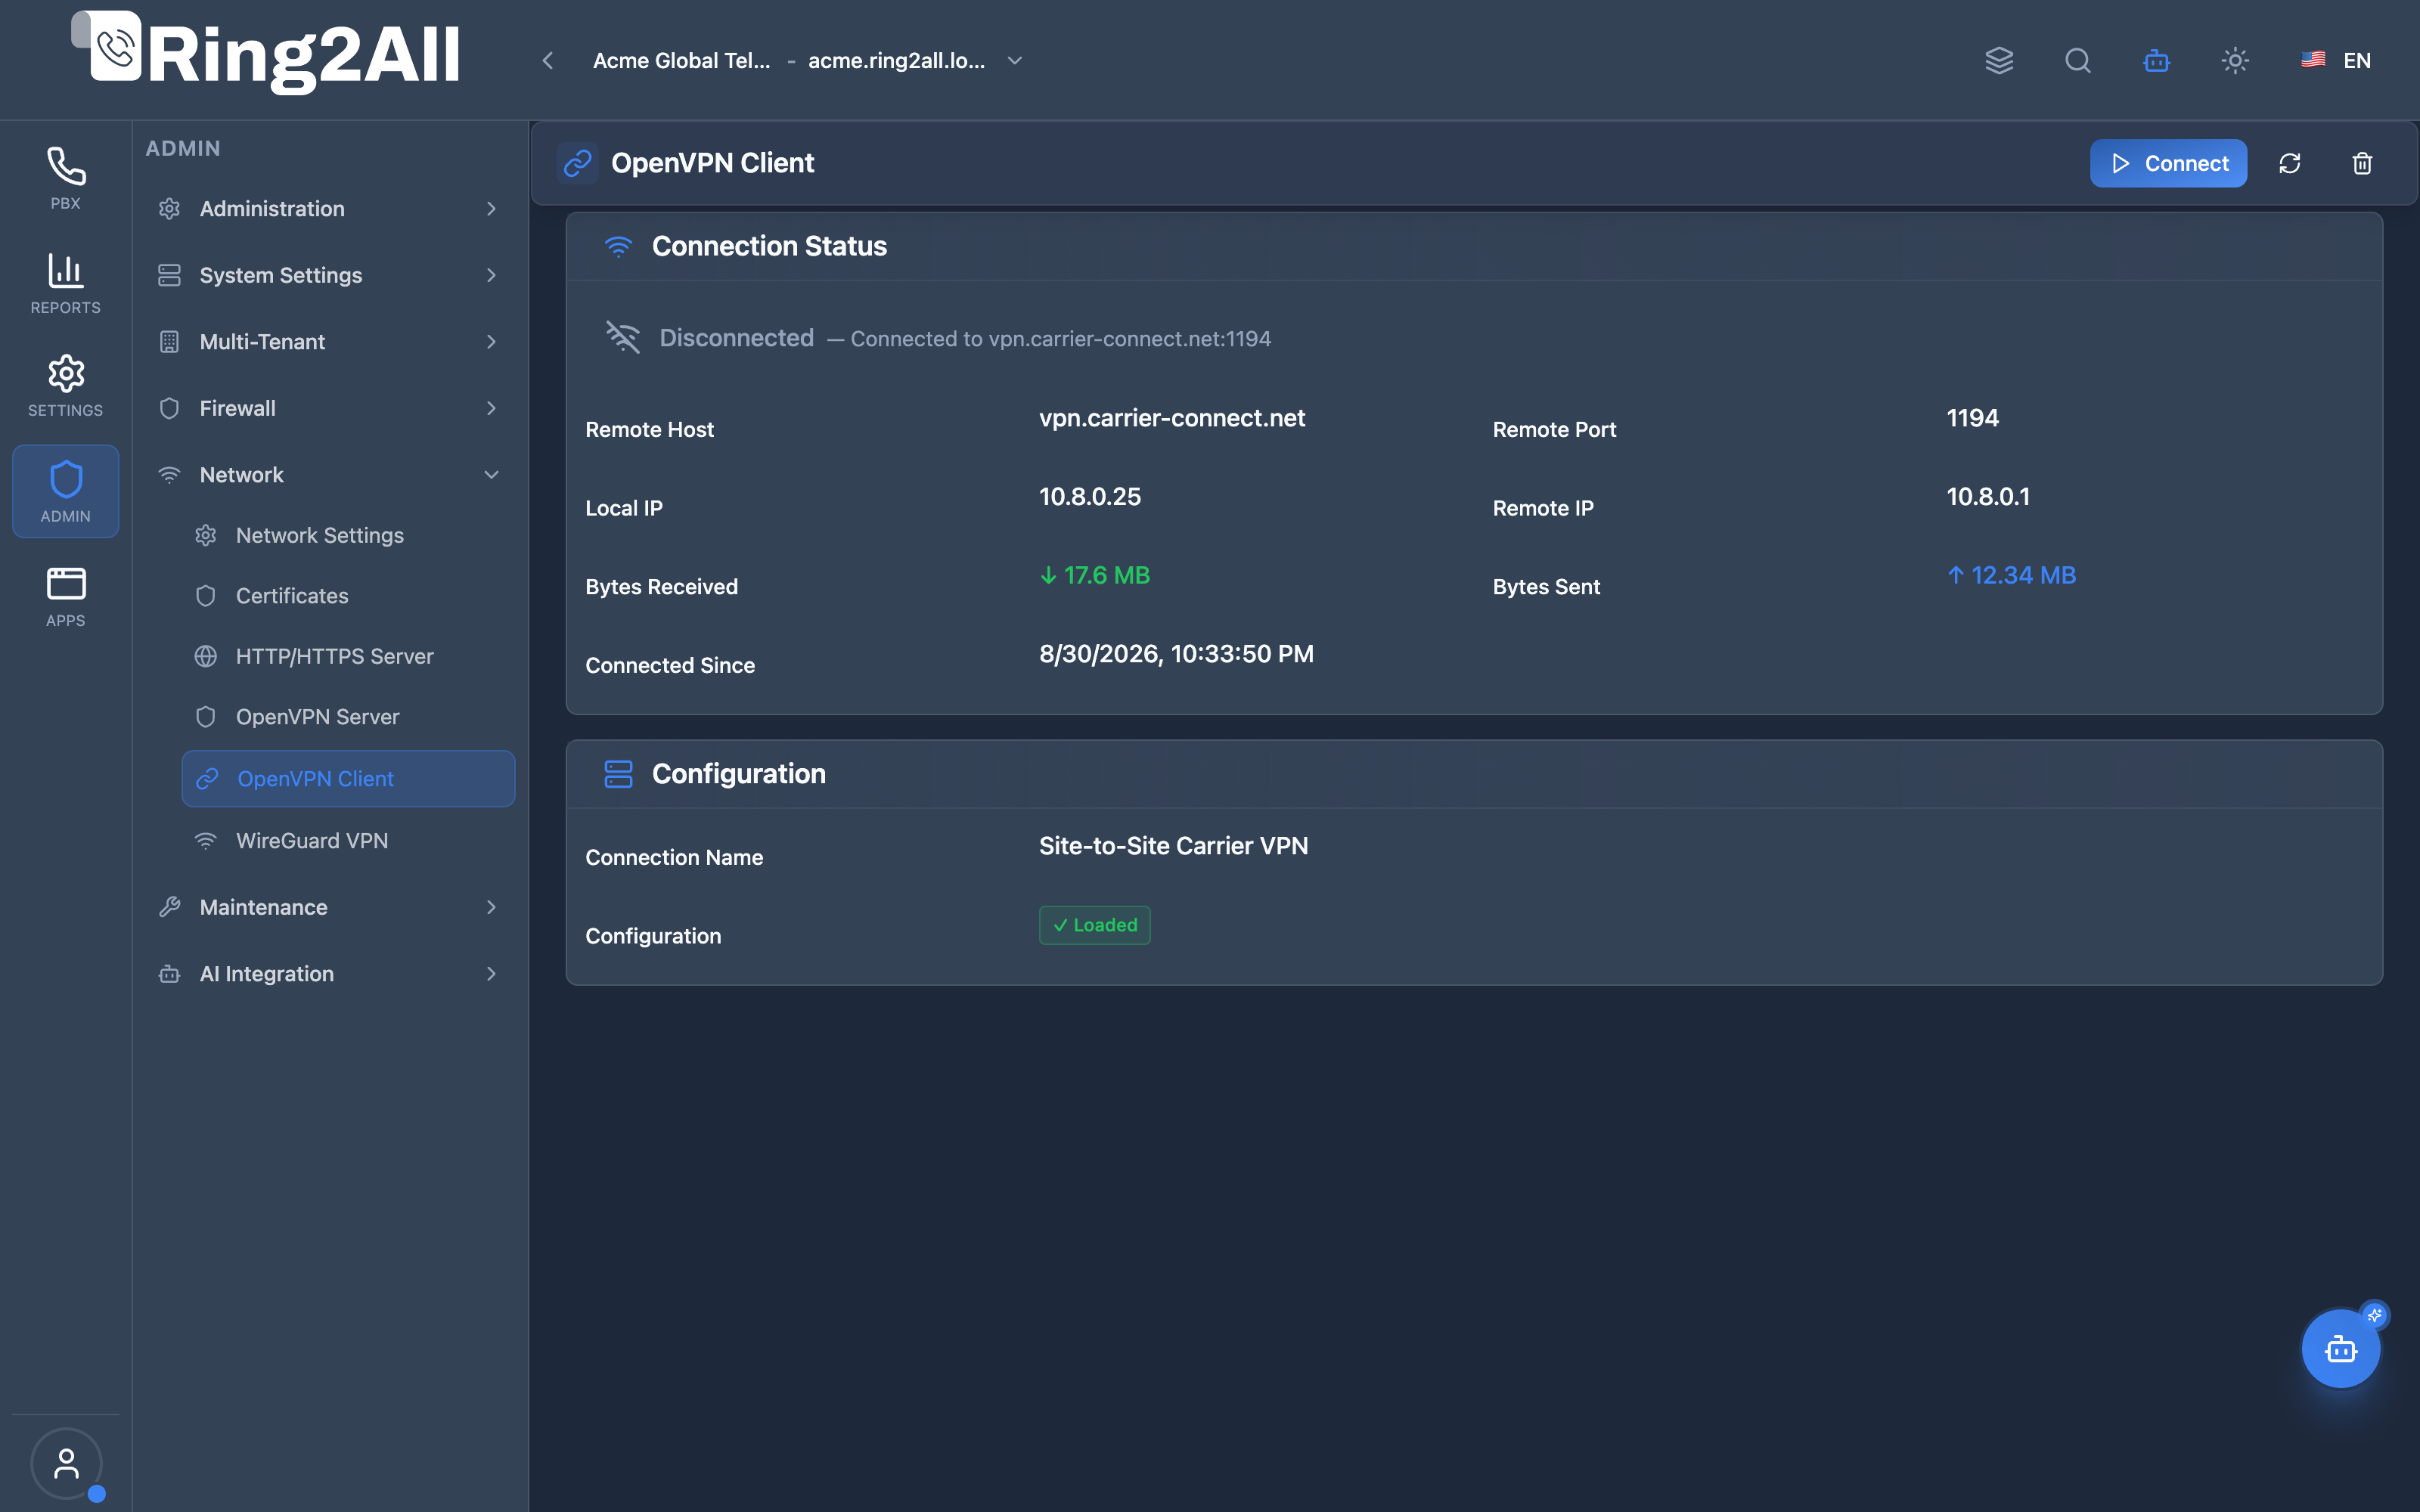This screenshot has width=2420, height=1512.
Task: Click the Disconnected status label
Action: (x=736, y=338)
